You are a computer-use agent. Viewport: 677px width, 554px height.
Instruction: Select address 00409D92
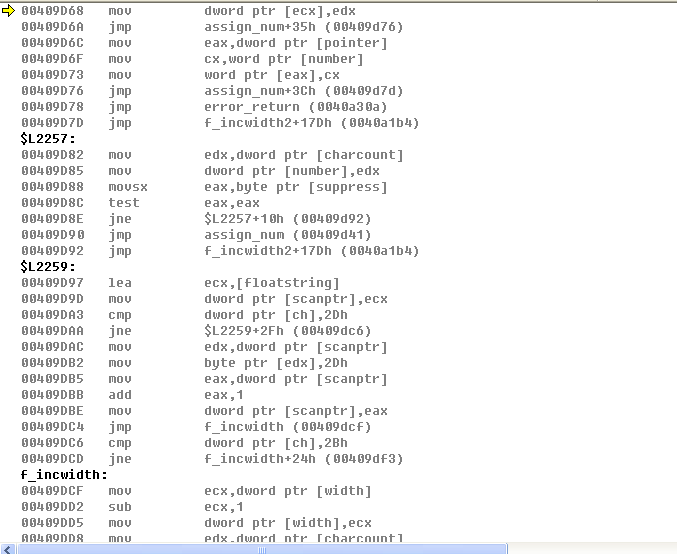point(52,250)
